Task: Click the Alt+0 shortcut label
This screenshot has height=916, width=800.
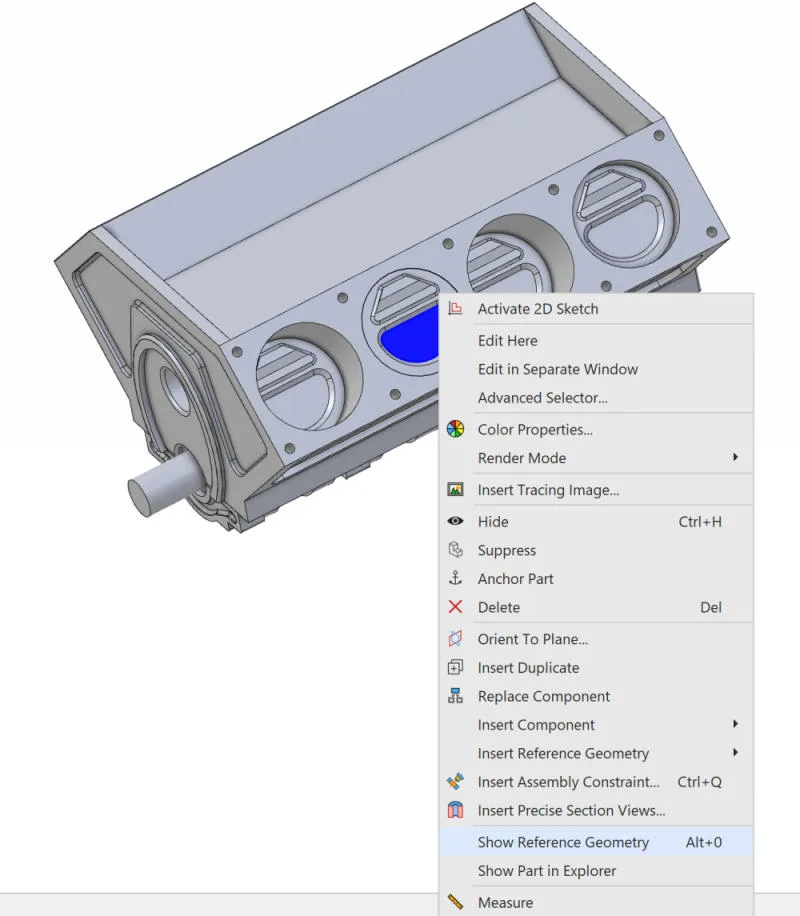Action: point(704,842)
